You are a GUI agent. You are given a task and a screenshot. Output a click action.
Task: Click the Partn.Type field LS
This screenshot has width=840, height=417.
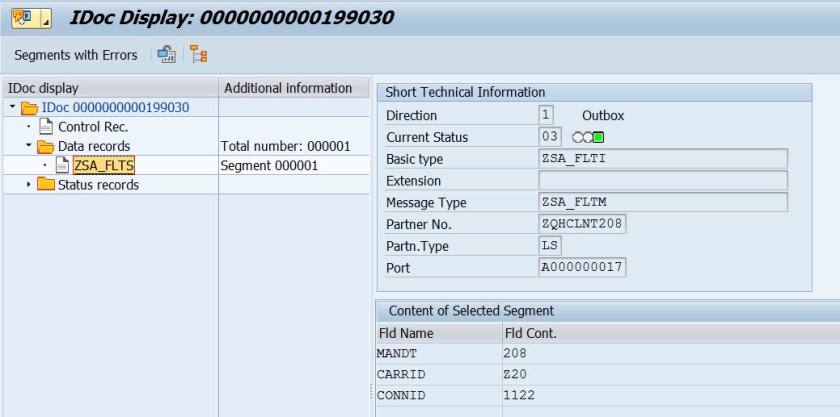point(550,246)
